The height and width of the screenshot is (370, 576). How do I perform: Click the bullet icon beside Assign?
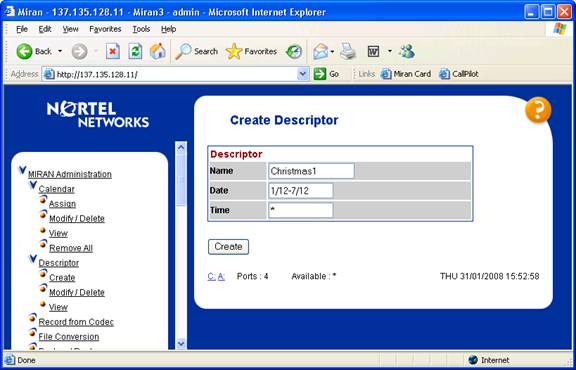(43, 199)
